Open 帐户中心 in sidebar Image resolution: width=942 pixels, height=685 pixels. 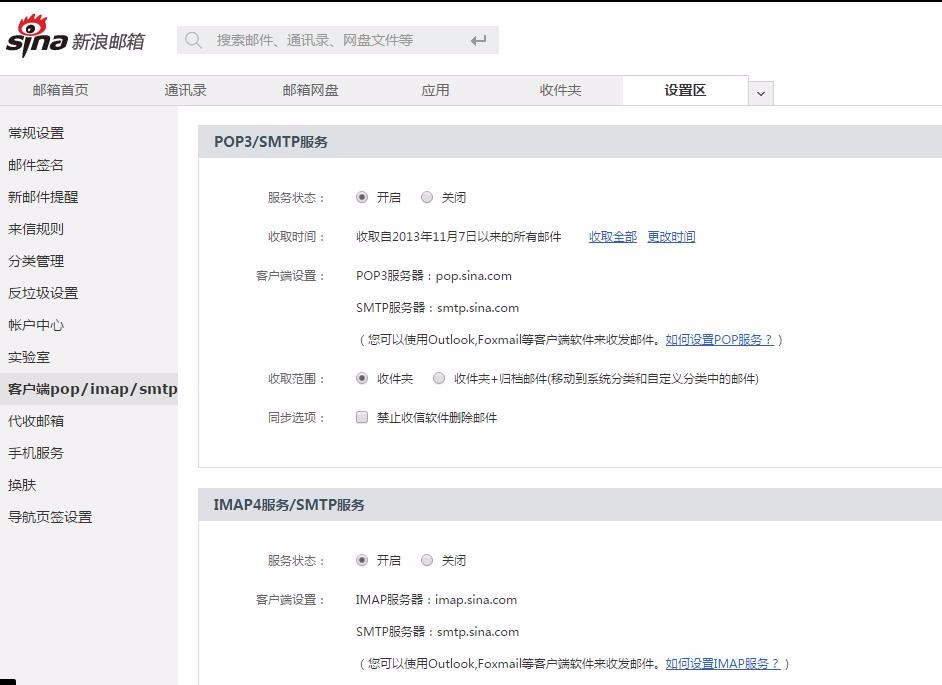click(x=36, y=324)
